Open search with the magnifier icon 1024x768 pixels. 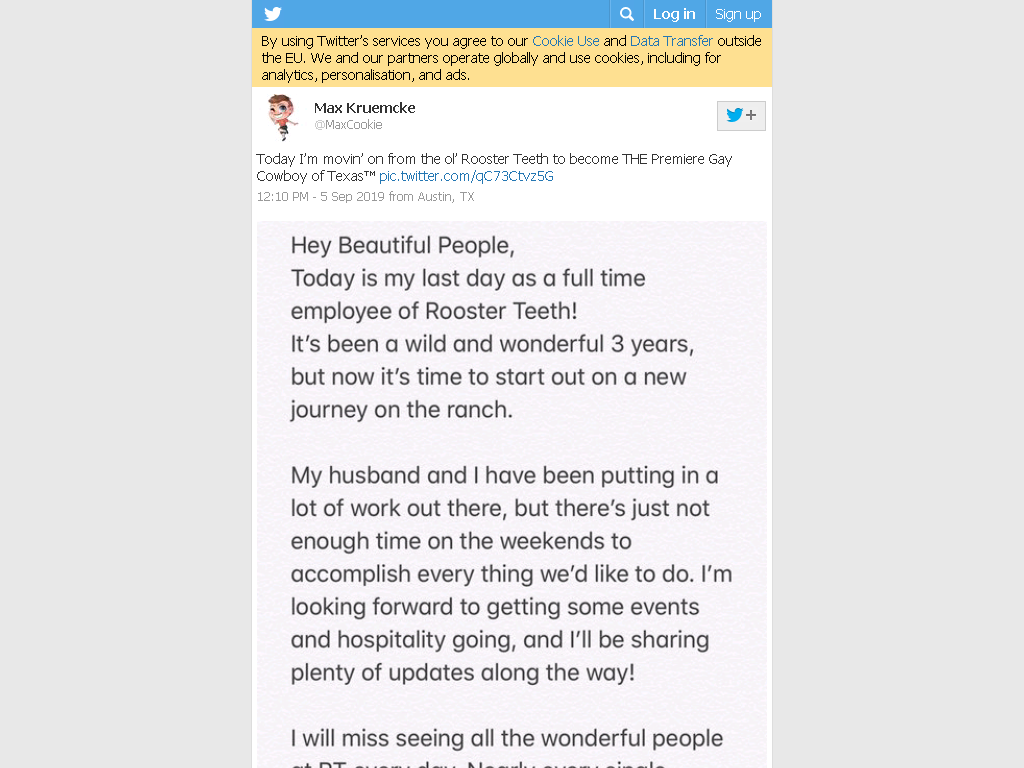click(626, 14)
